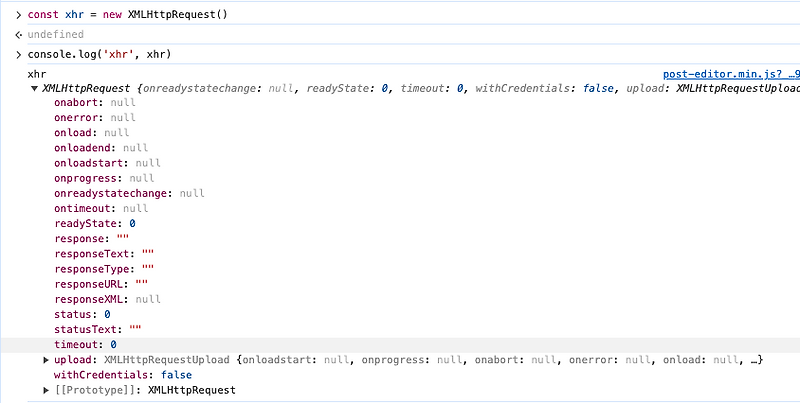
Task: Click the 'const xhr = new XMLHttpRequest()' command
Action: point(128,15)
